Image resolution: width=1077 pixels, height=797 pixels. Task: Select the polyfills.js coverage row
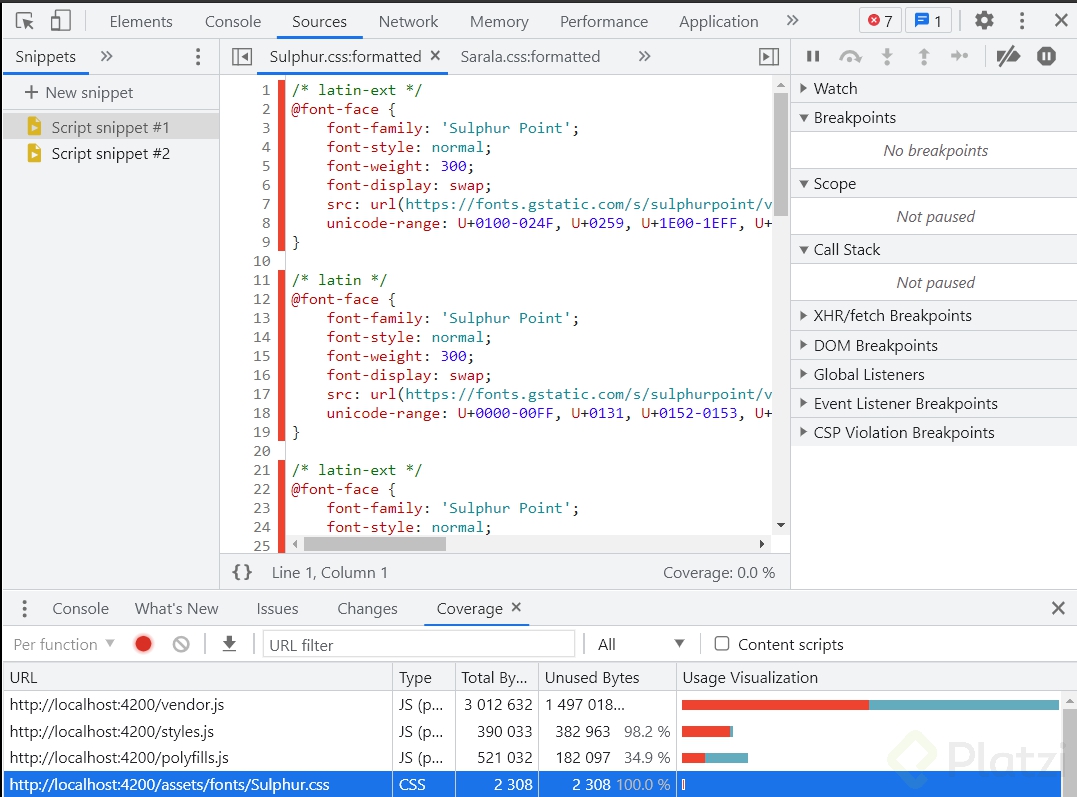(x=532, y=757)
